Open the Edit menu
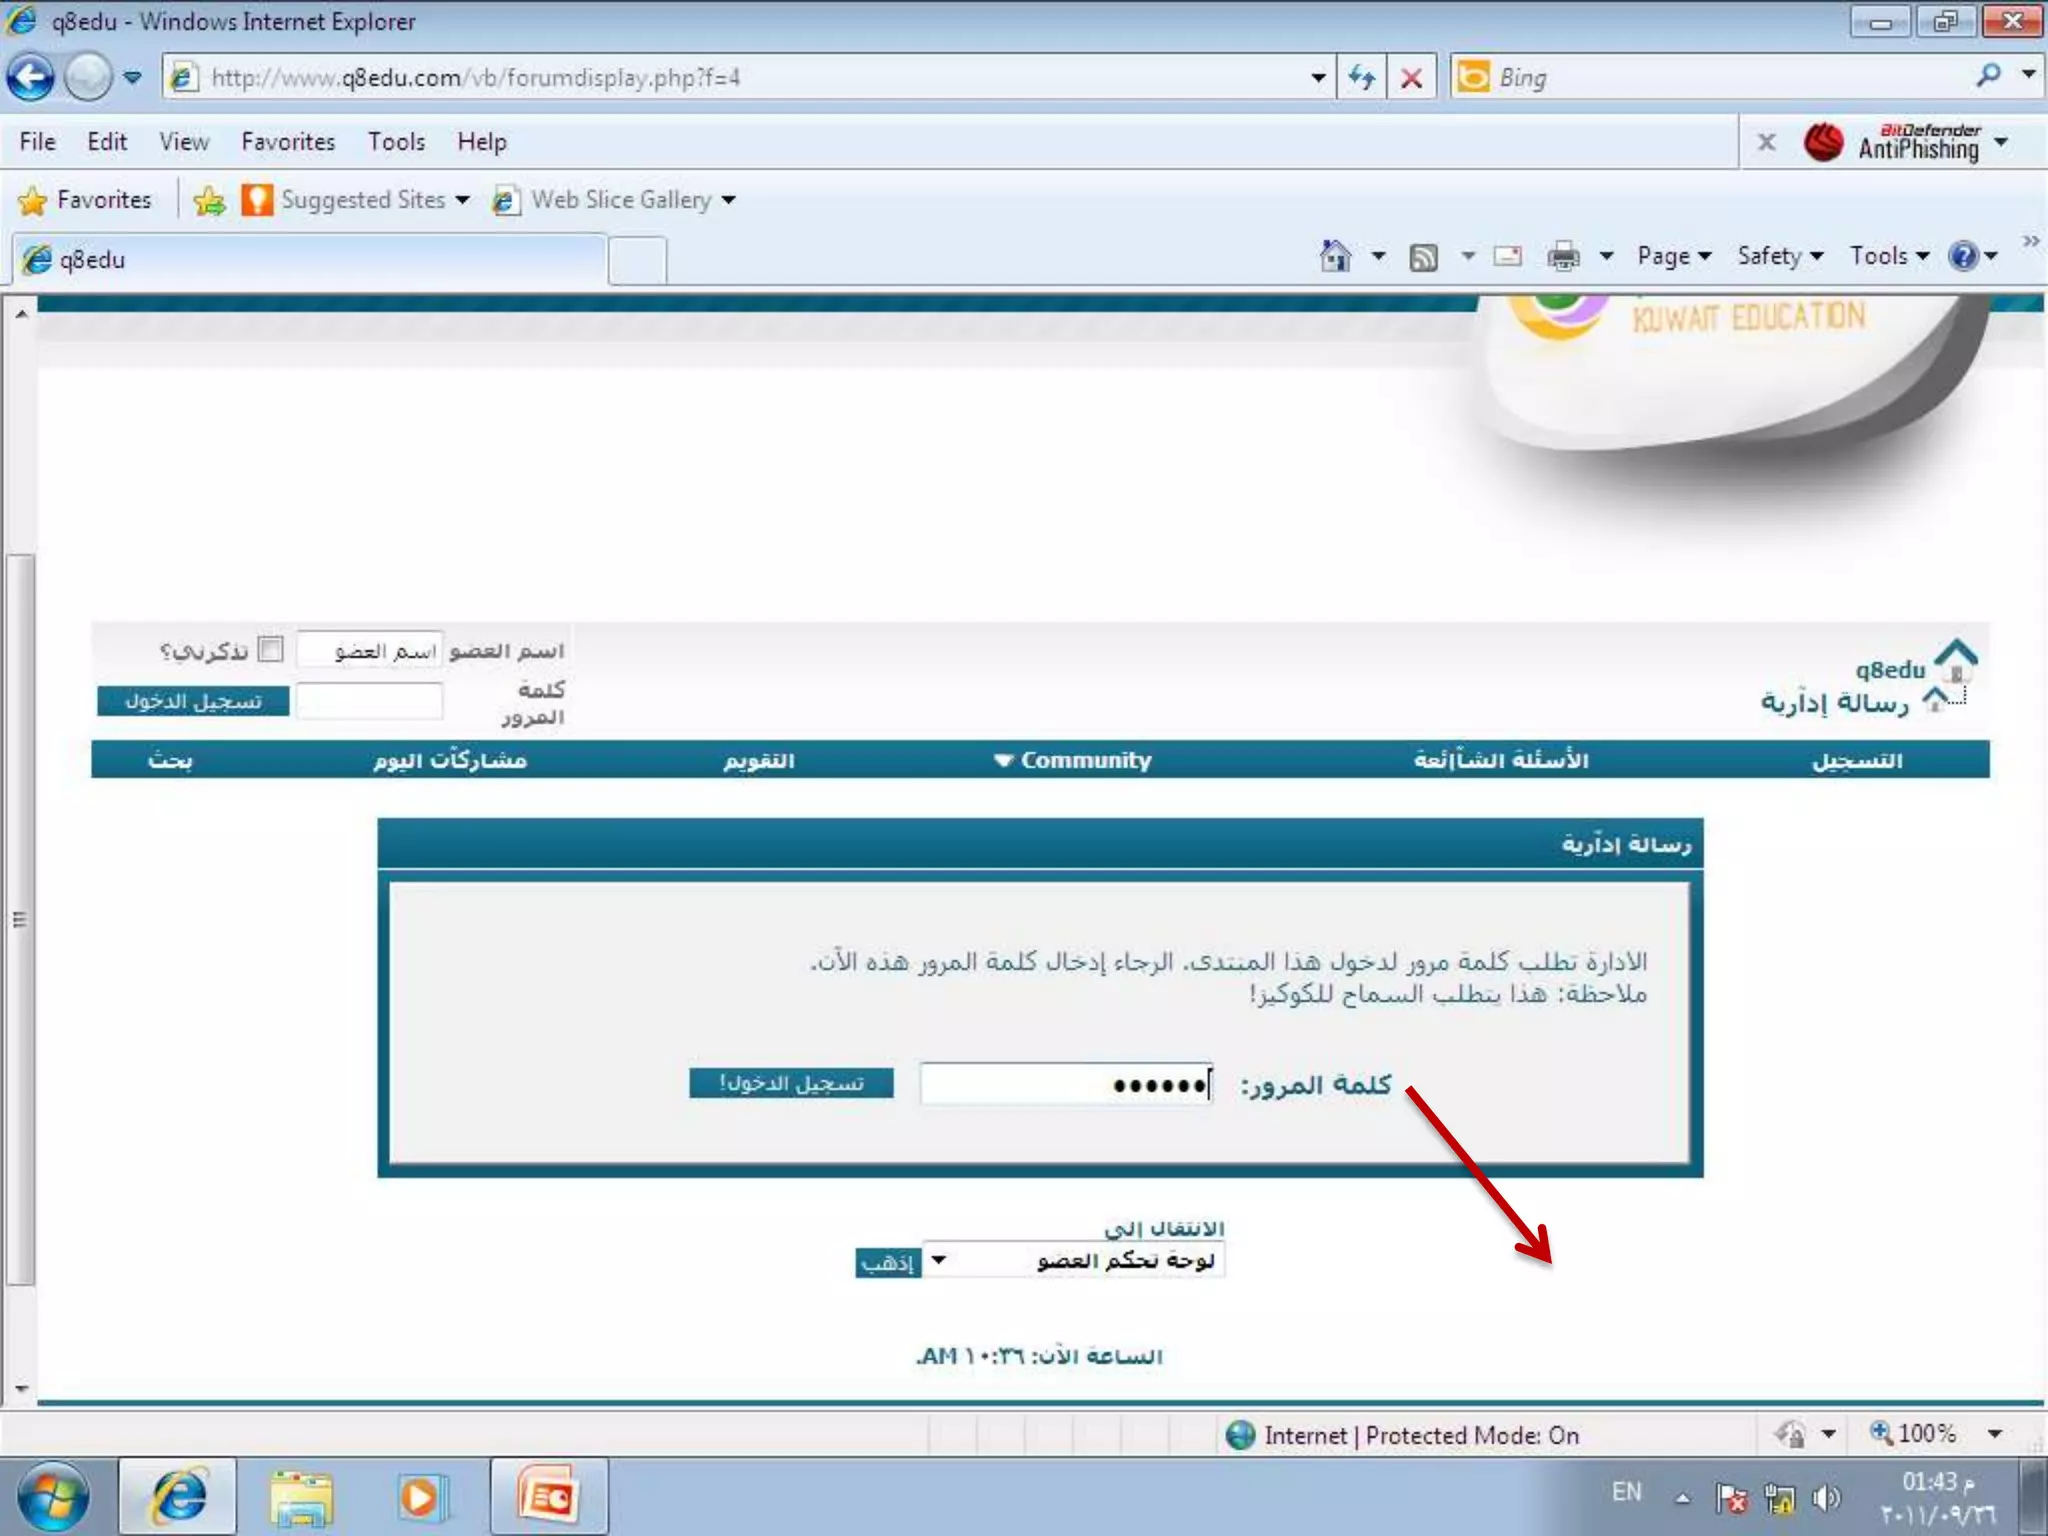The image size is (2048, 1536). point(107,142)
